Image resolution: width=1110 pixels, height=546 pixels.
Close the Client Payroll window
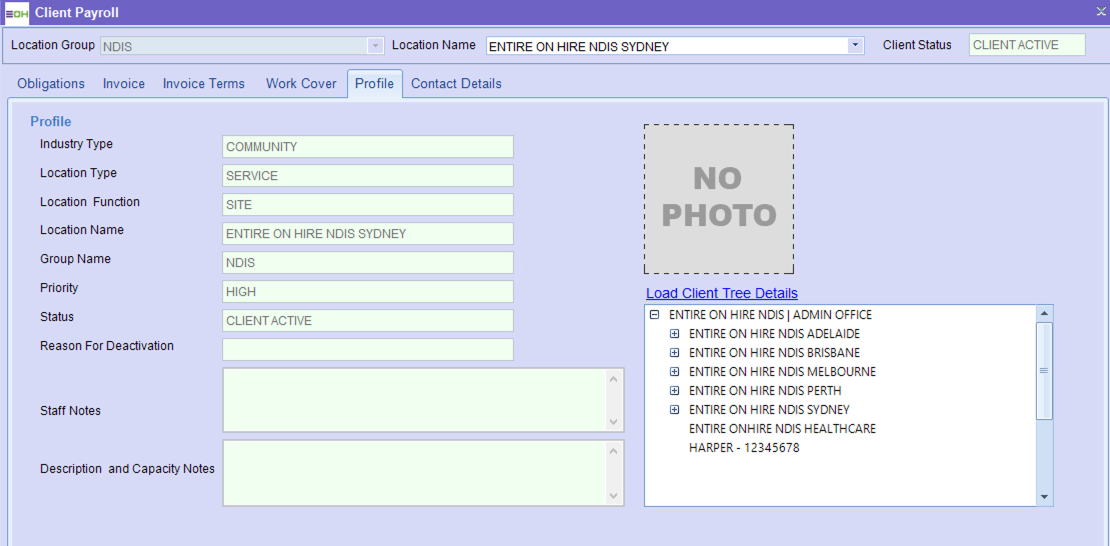(1100, 11)
